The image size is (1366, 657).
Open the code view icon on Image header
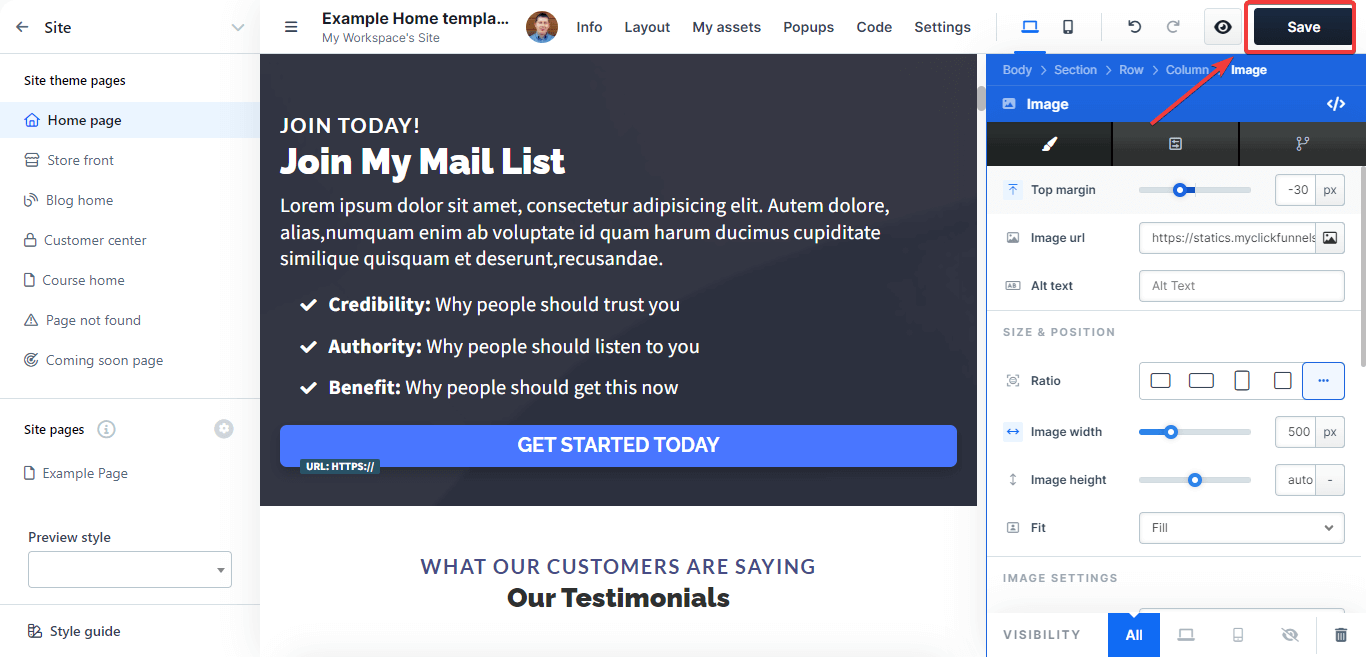1336,103
